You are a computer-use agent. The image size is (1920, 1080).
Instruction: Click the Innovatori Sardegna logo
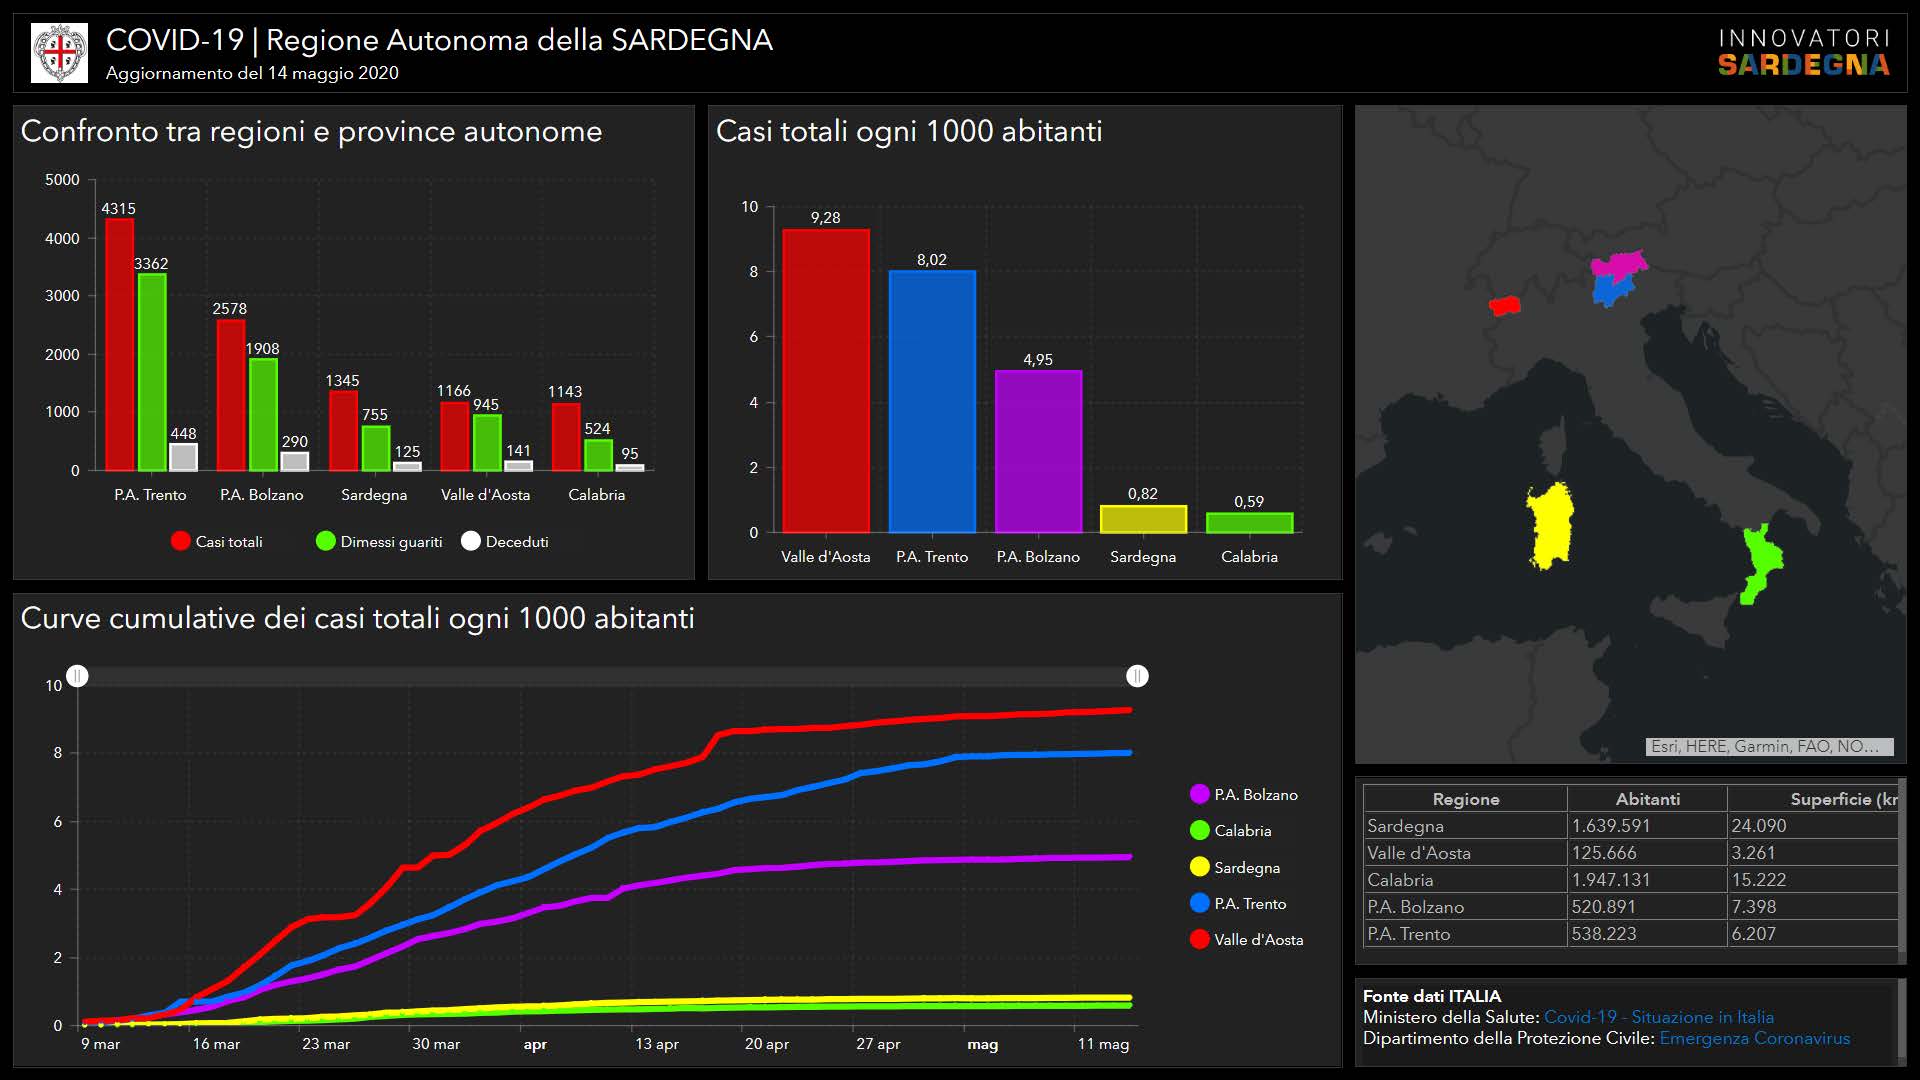coord(1803,53)
